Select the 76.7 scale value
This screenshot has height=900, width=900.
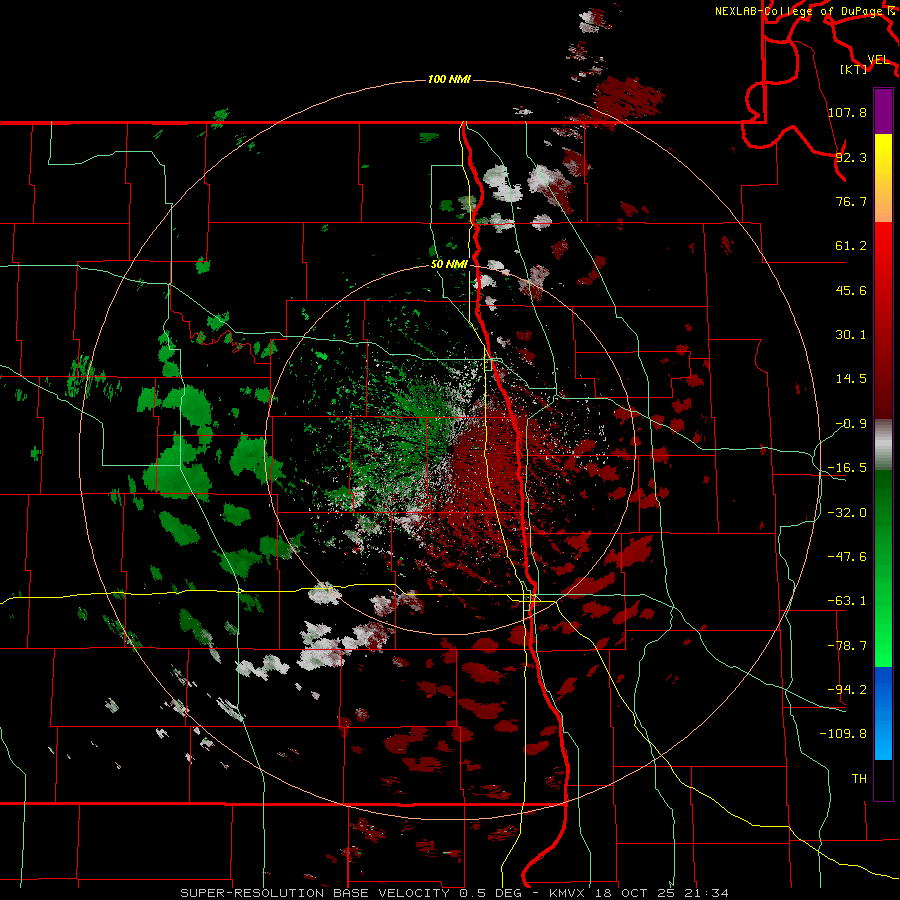851,201
